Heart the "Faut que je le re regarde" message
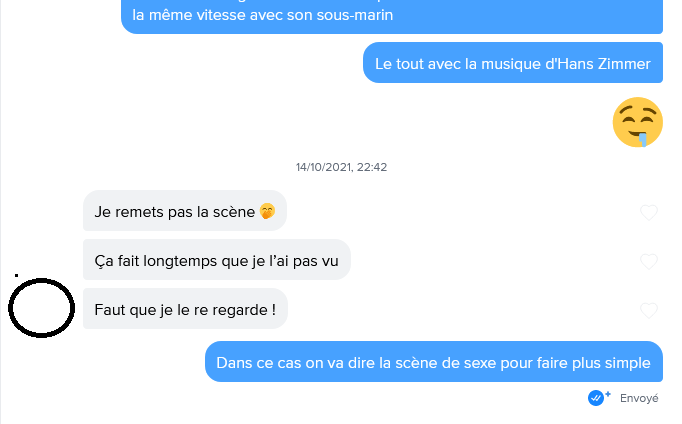The image size is (682, 424). [648, 310]
